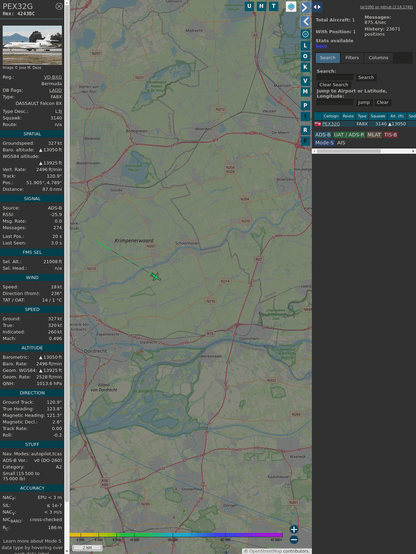The width and height of the screenshot is (416, 554).
Task: Sort table by Callsign column header
Action: click(331, 116)
